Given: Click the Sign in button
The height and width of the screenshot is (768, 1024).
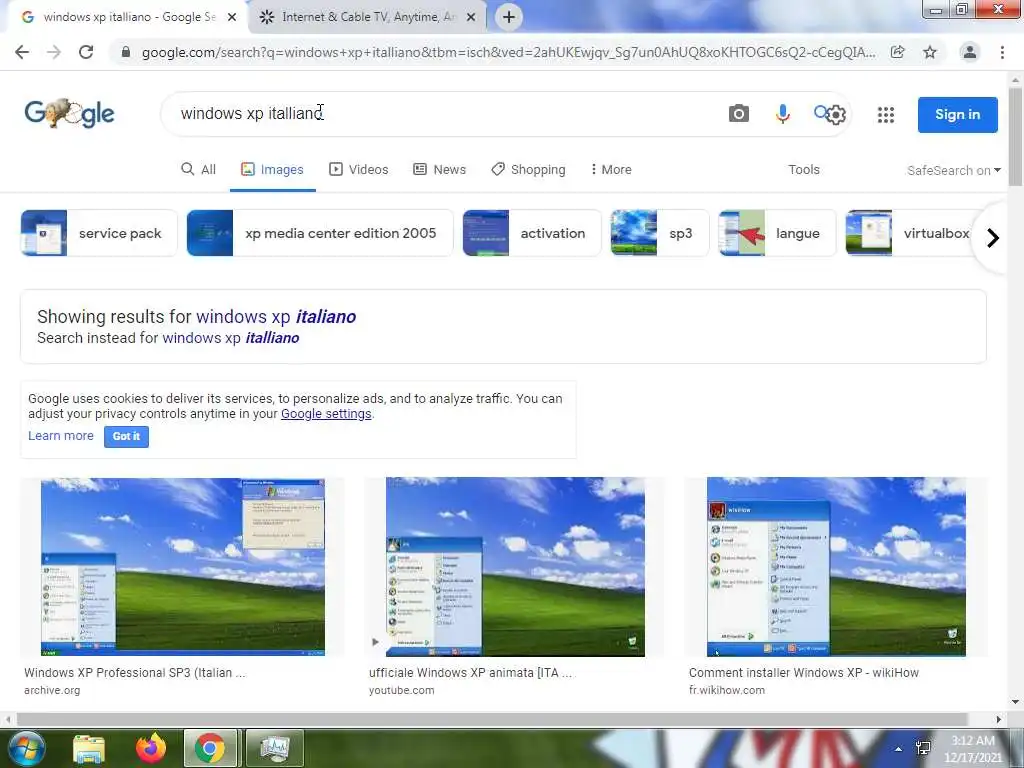Looking at the screenshot, I should (957, 114).
